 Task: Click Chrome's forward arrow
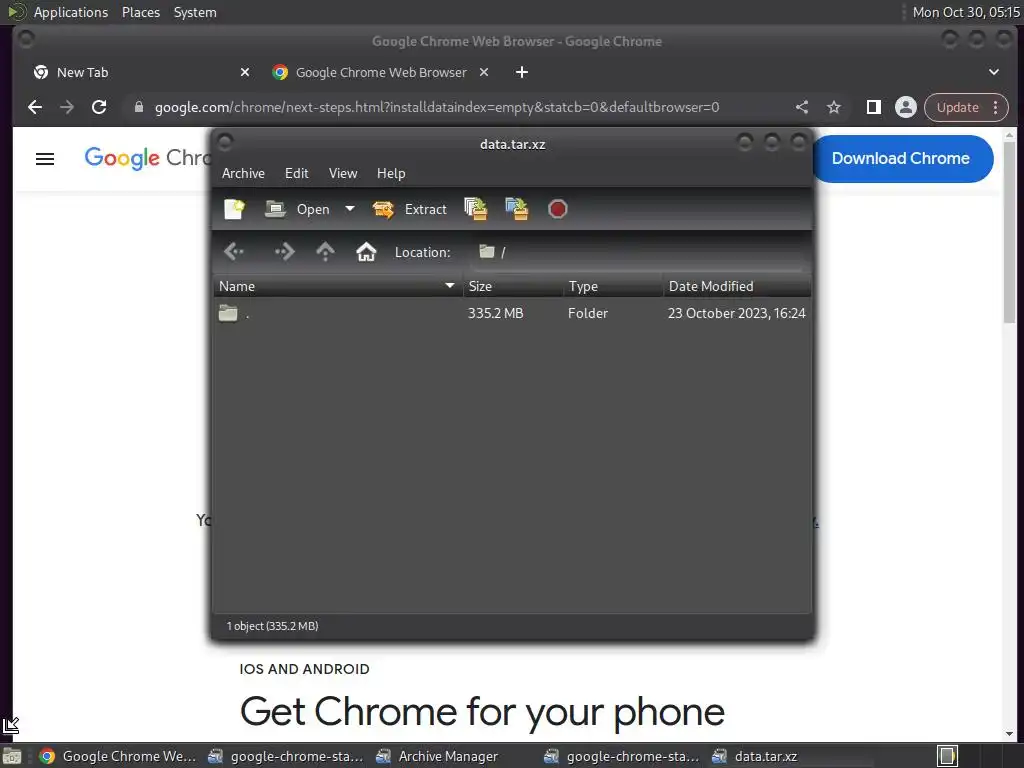point(67,107)
